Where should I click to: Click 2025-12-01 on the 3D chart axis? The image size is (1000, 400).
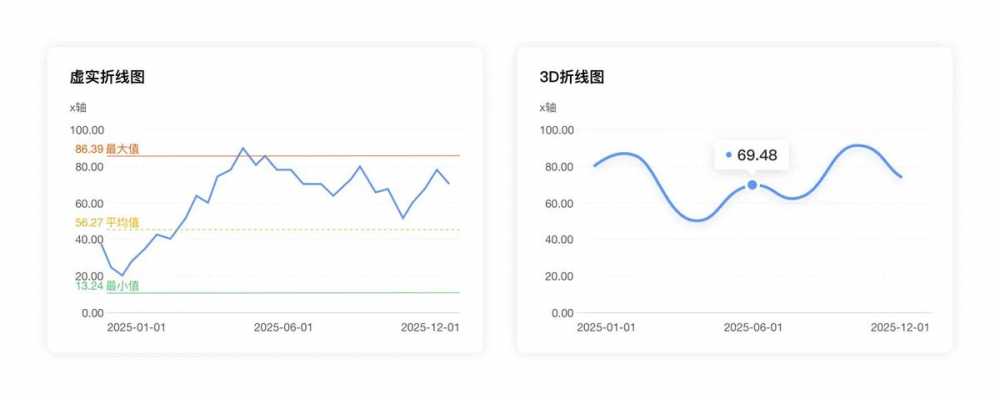point(900,327)
